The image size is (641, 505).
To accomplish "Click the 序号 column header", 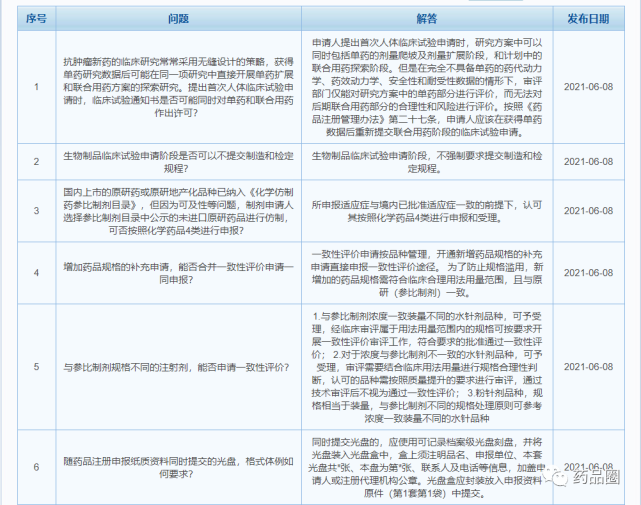I will [x=36, y=19].
